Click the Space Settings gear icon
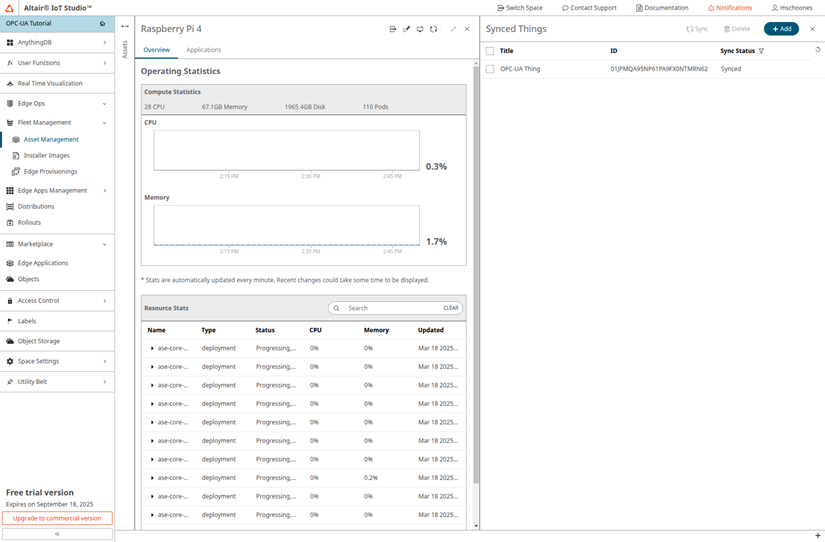The height and width of the screenshot is (542, 825). click(x=9, y=362)
